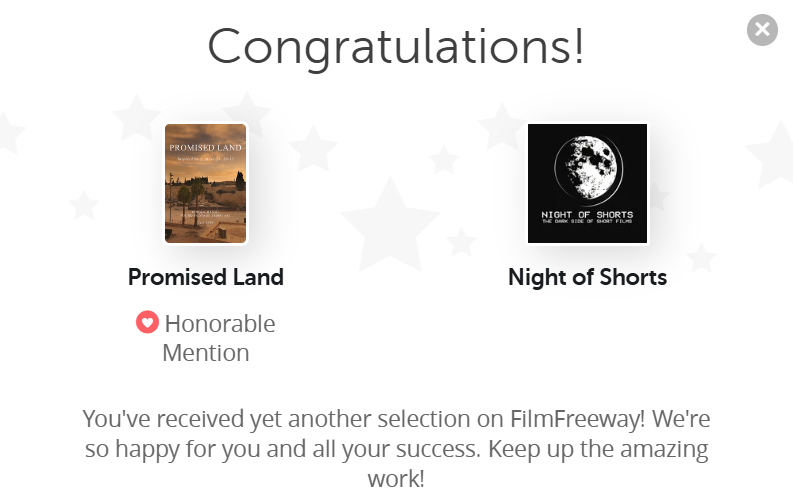Select the Honorable Mention award label
The image size is (793, 500).
206,338
